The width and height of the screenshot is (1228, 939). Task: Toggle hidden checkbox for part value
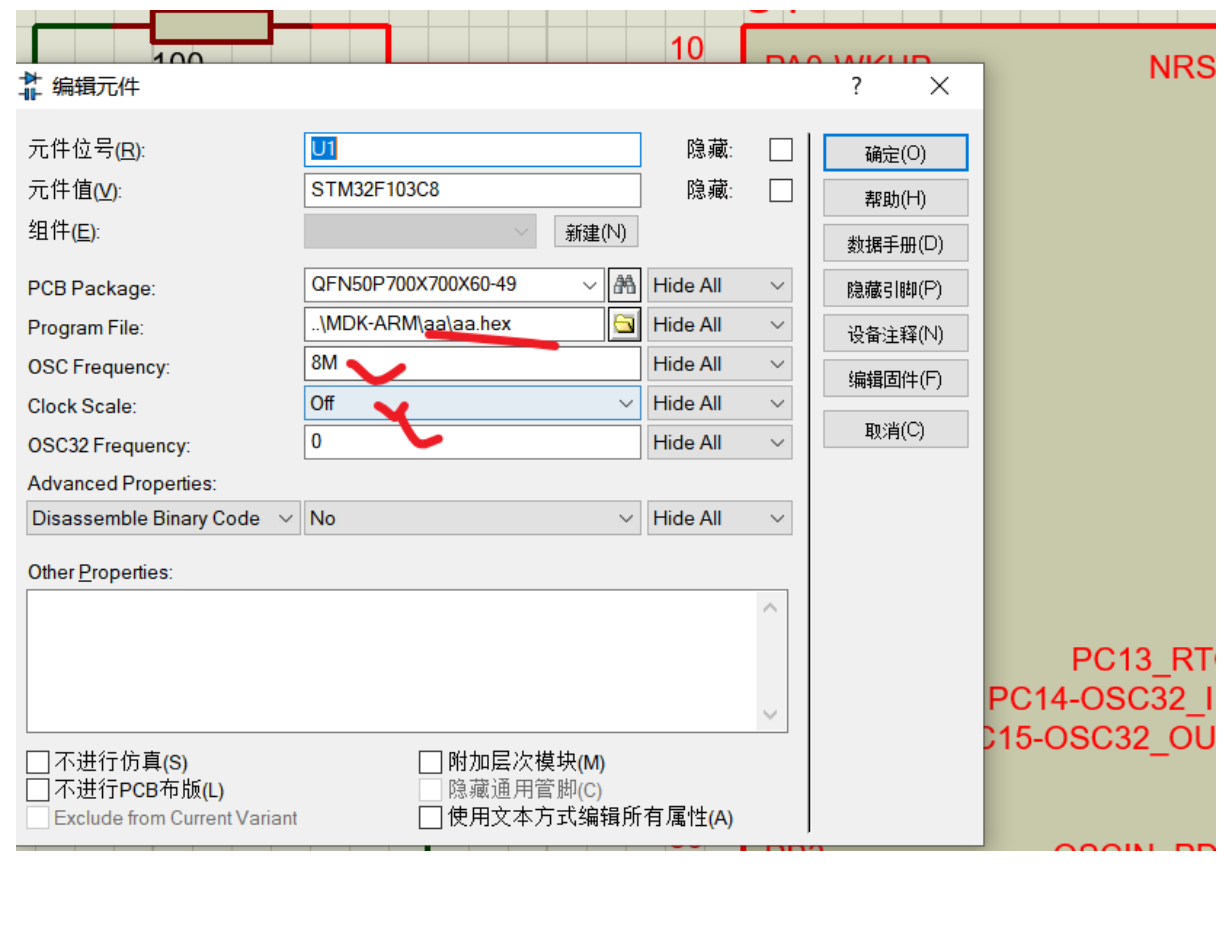tap(781, 190)
